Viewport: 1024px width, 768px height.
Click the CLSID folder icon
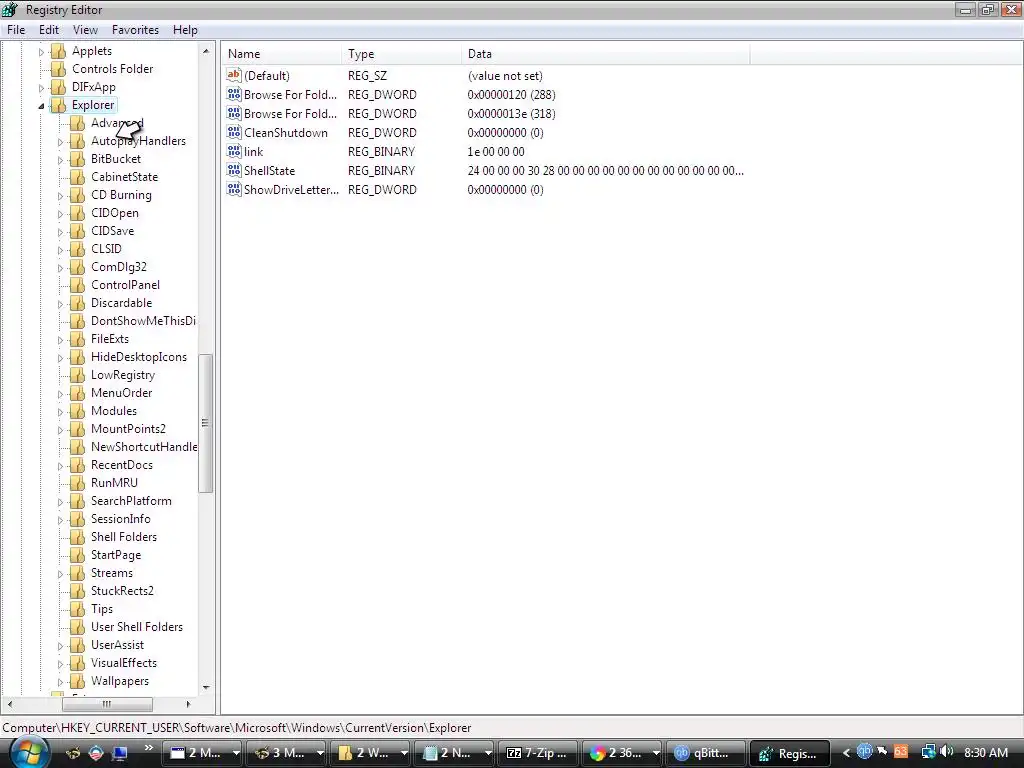[77, 249]
